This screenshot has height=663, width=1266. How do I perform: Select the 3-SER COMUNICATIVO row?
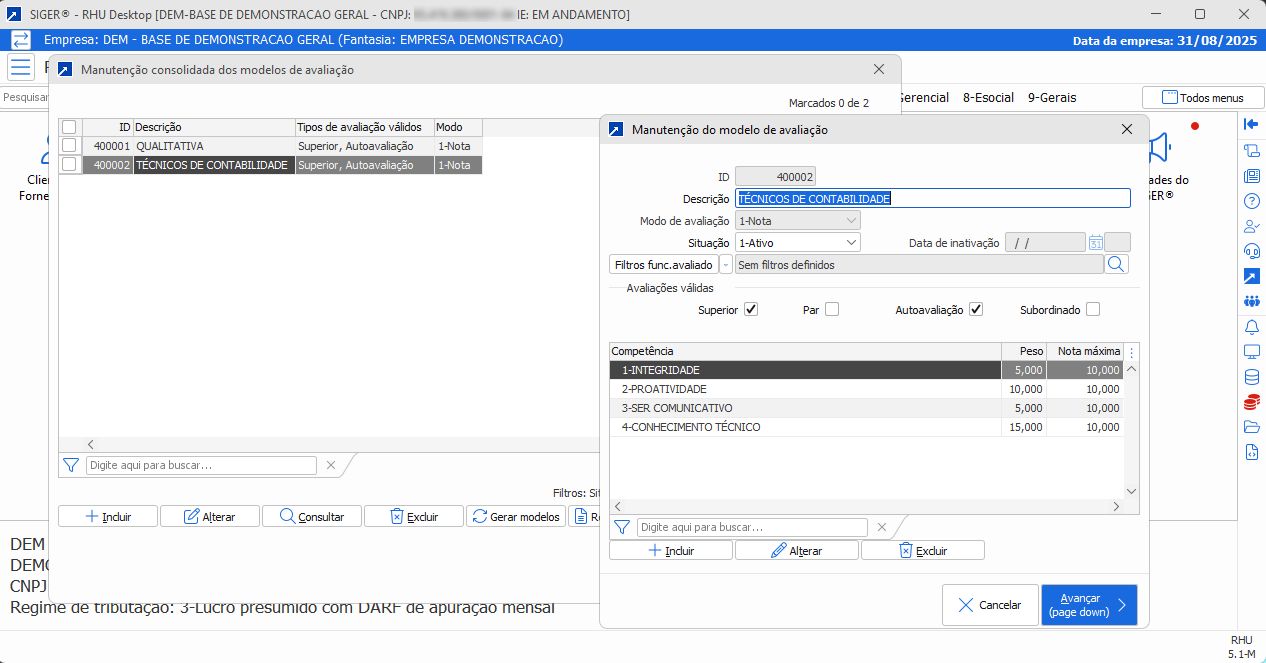(867, 408)
